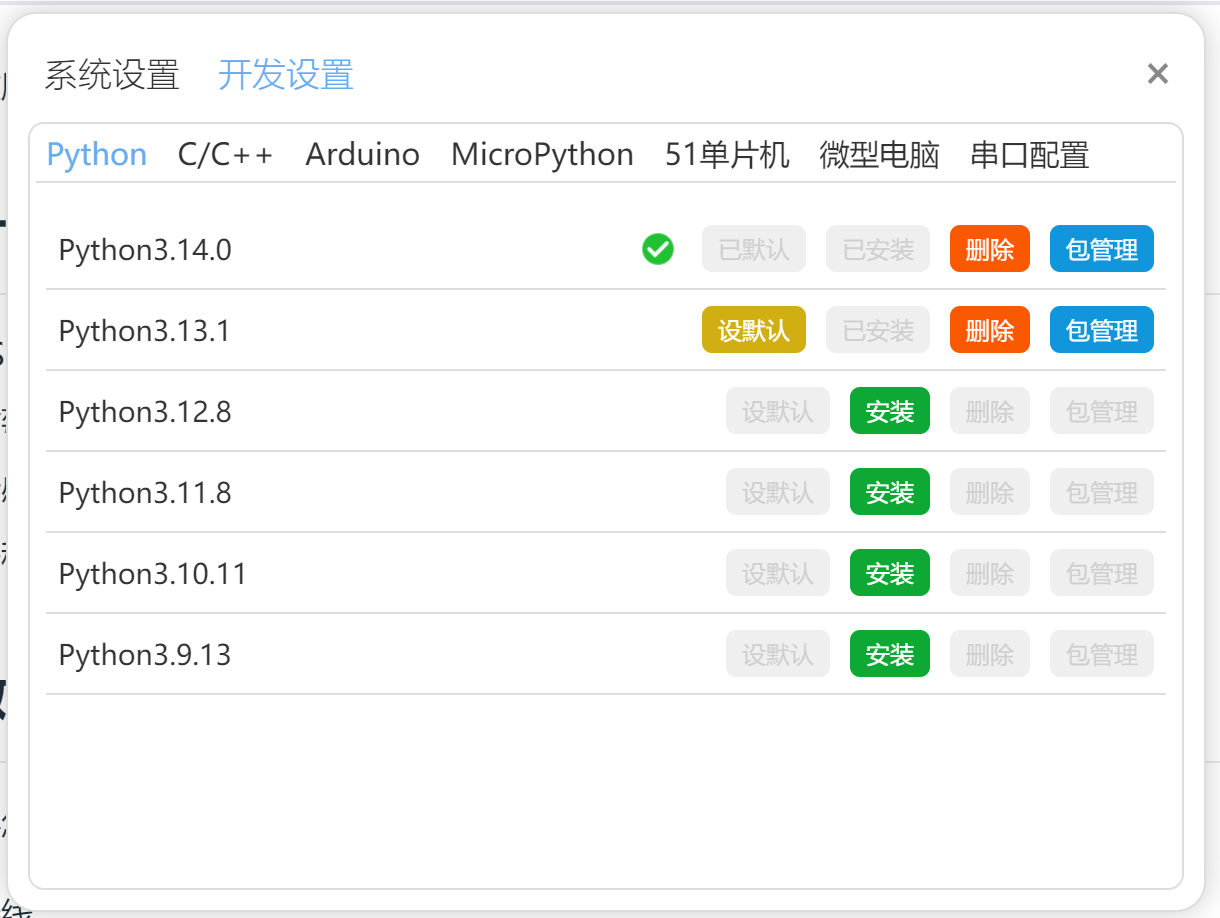Delete Python3.13.1 with the 删除 button

(990, 330)
